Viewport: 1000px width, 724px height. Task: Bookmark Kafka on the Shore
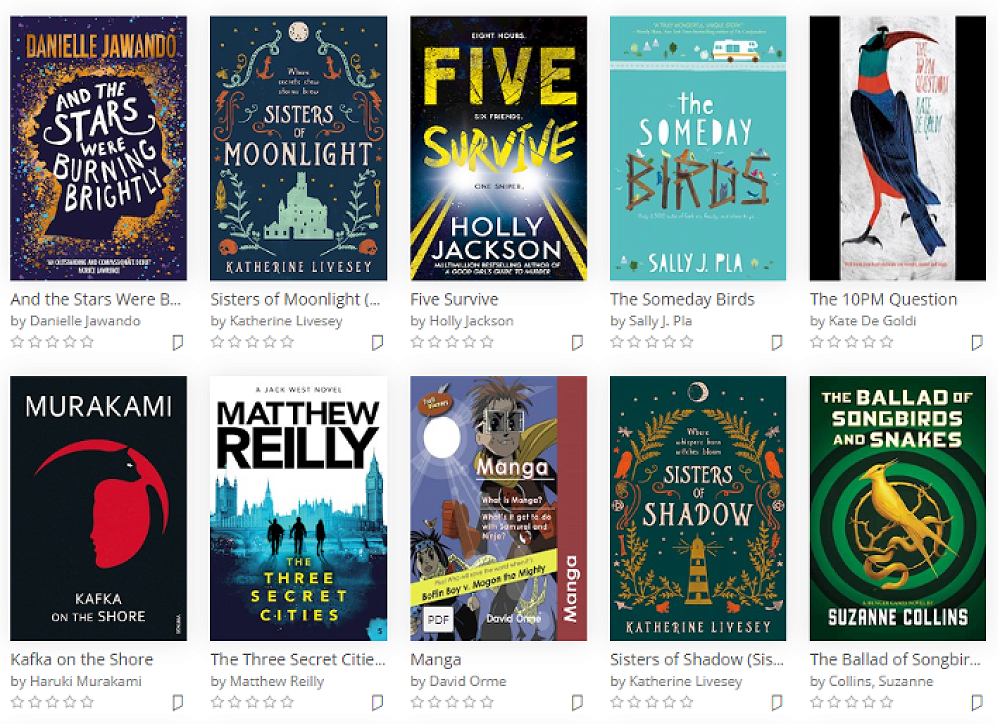click(x=178, y=702)
